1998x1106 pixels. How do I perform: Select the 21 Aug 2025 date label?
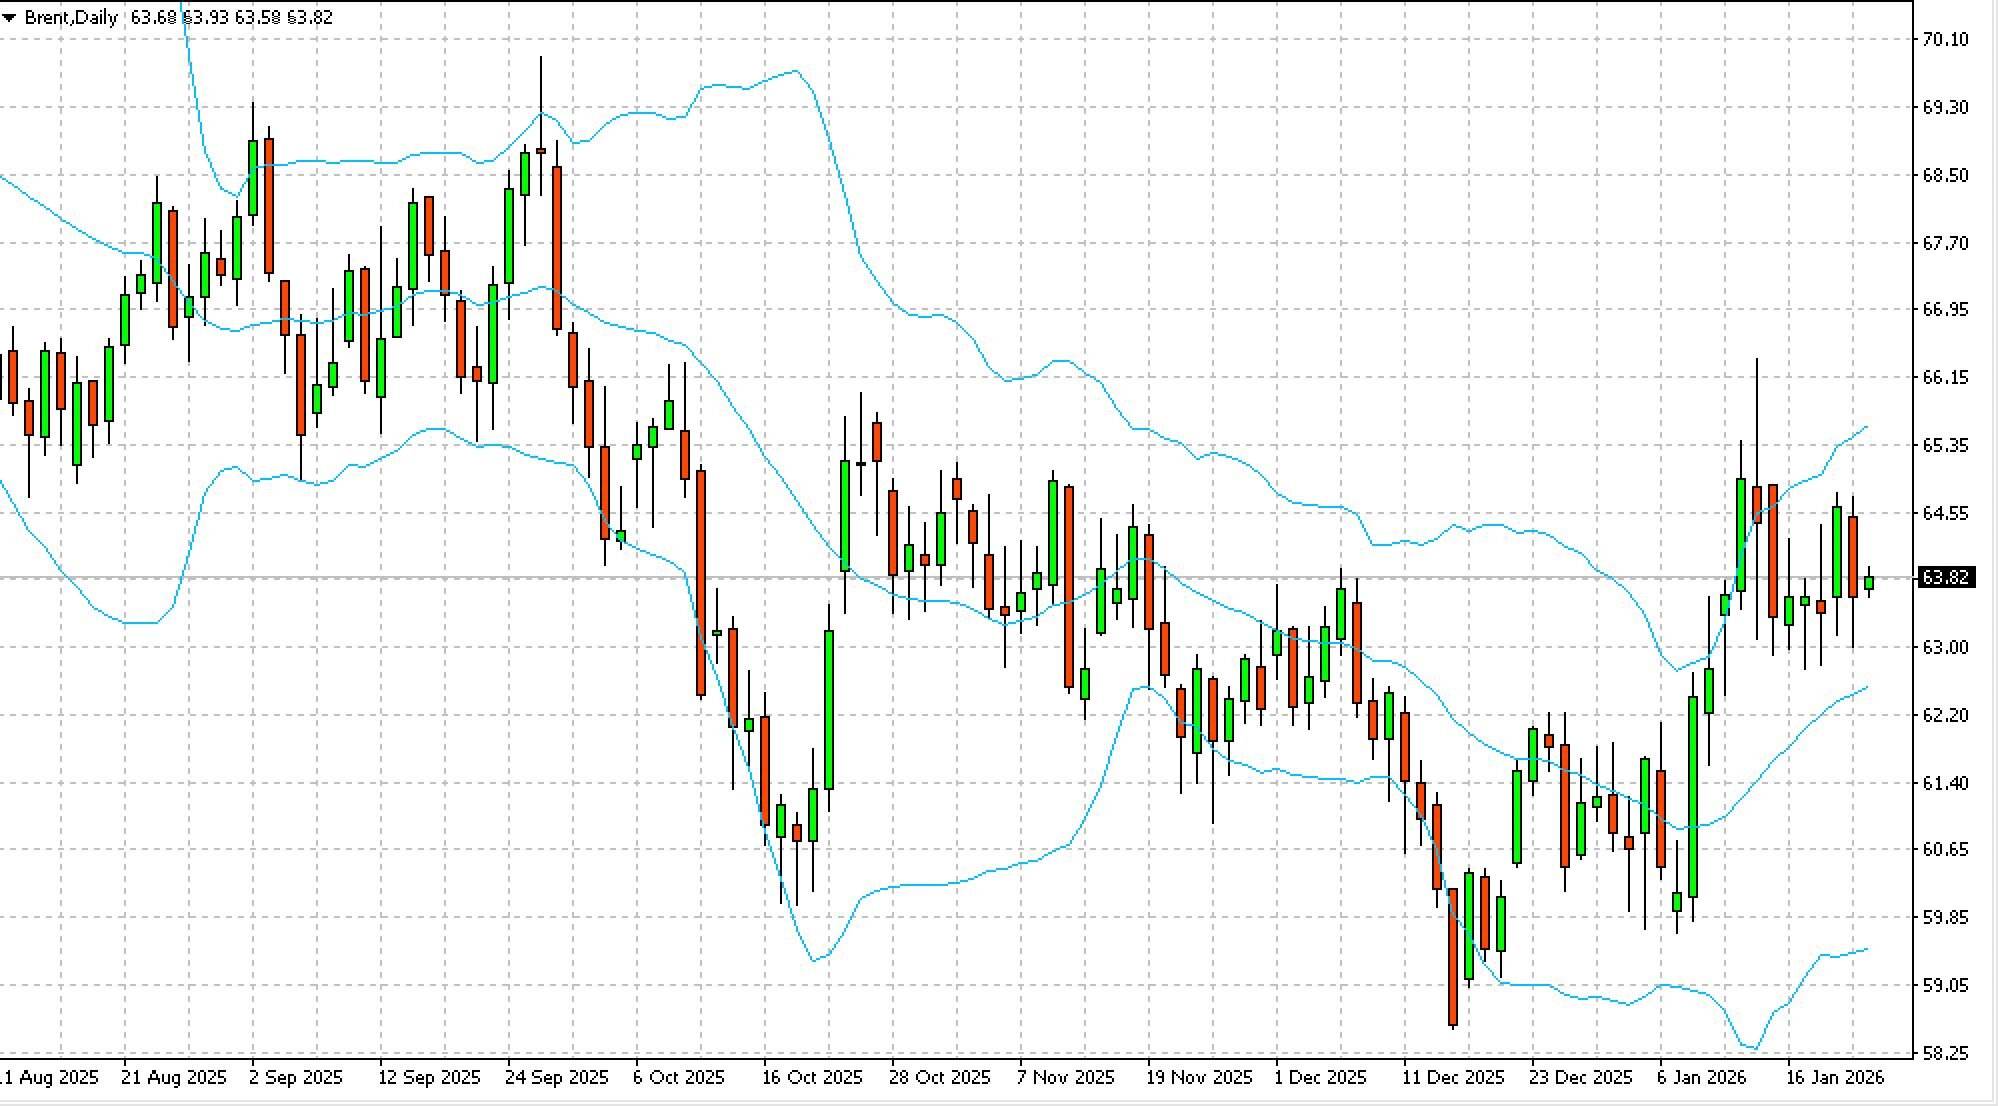[x=173, y=1078]
